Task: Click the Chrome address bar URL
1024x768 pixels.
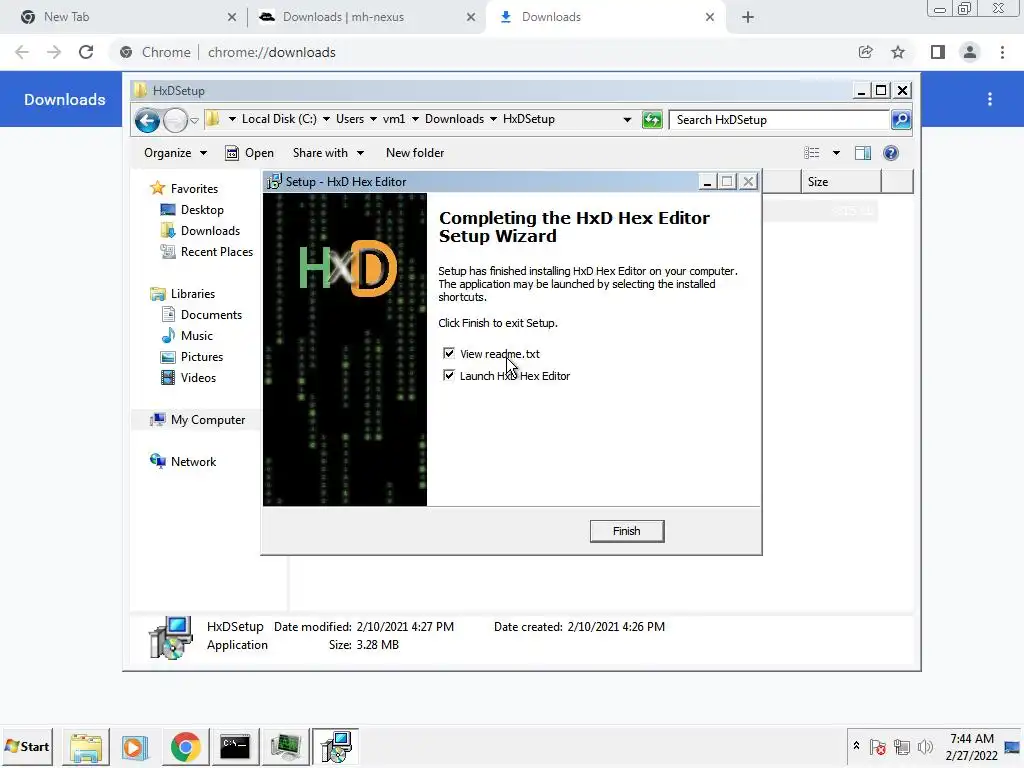Action: click(x=272, y=52)
